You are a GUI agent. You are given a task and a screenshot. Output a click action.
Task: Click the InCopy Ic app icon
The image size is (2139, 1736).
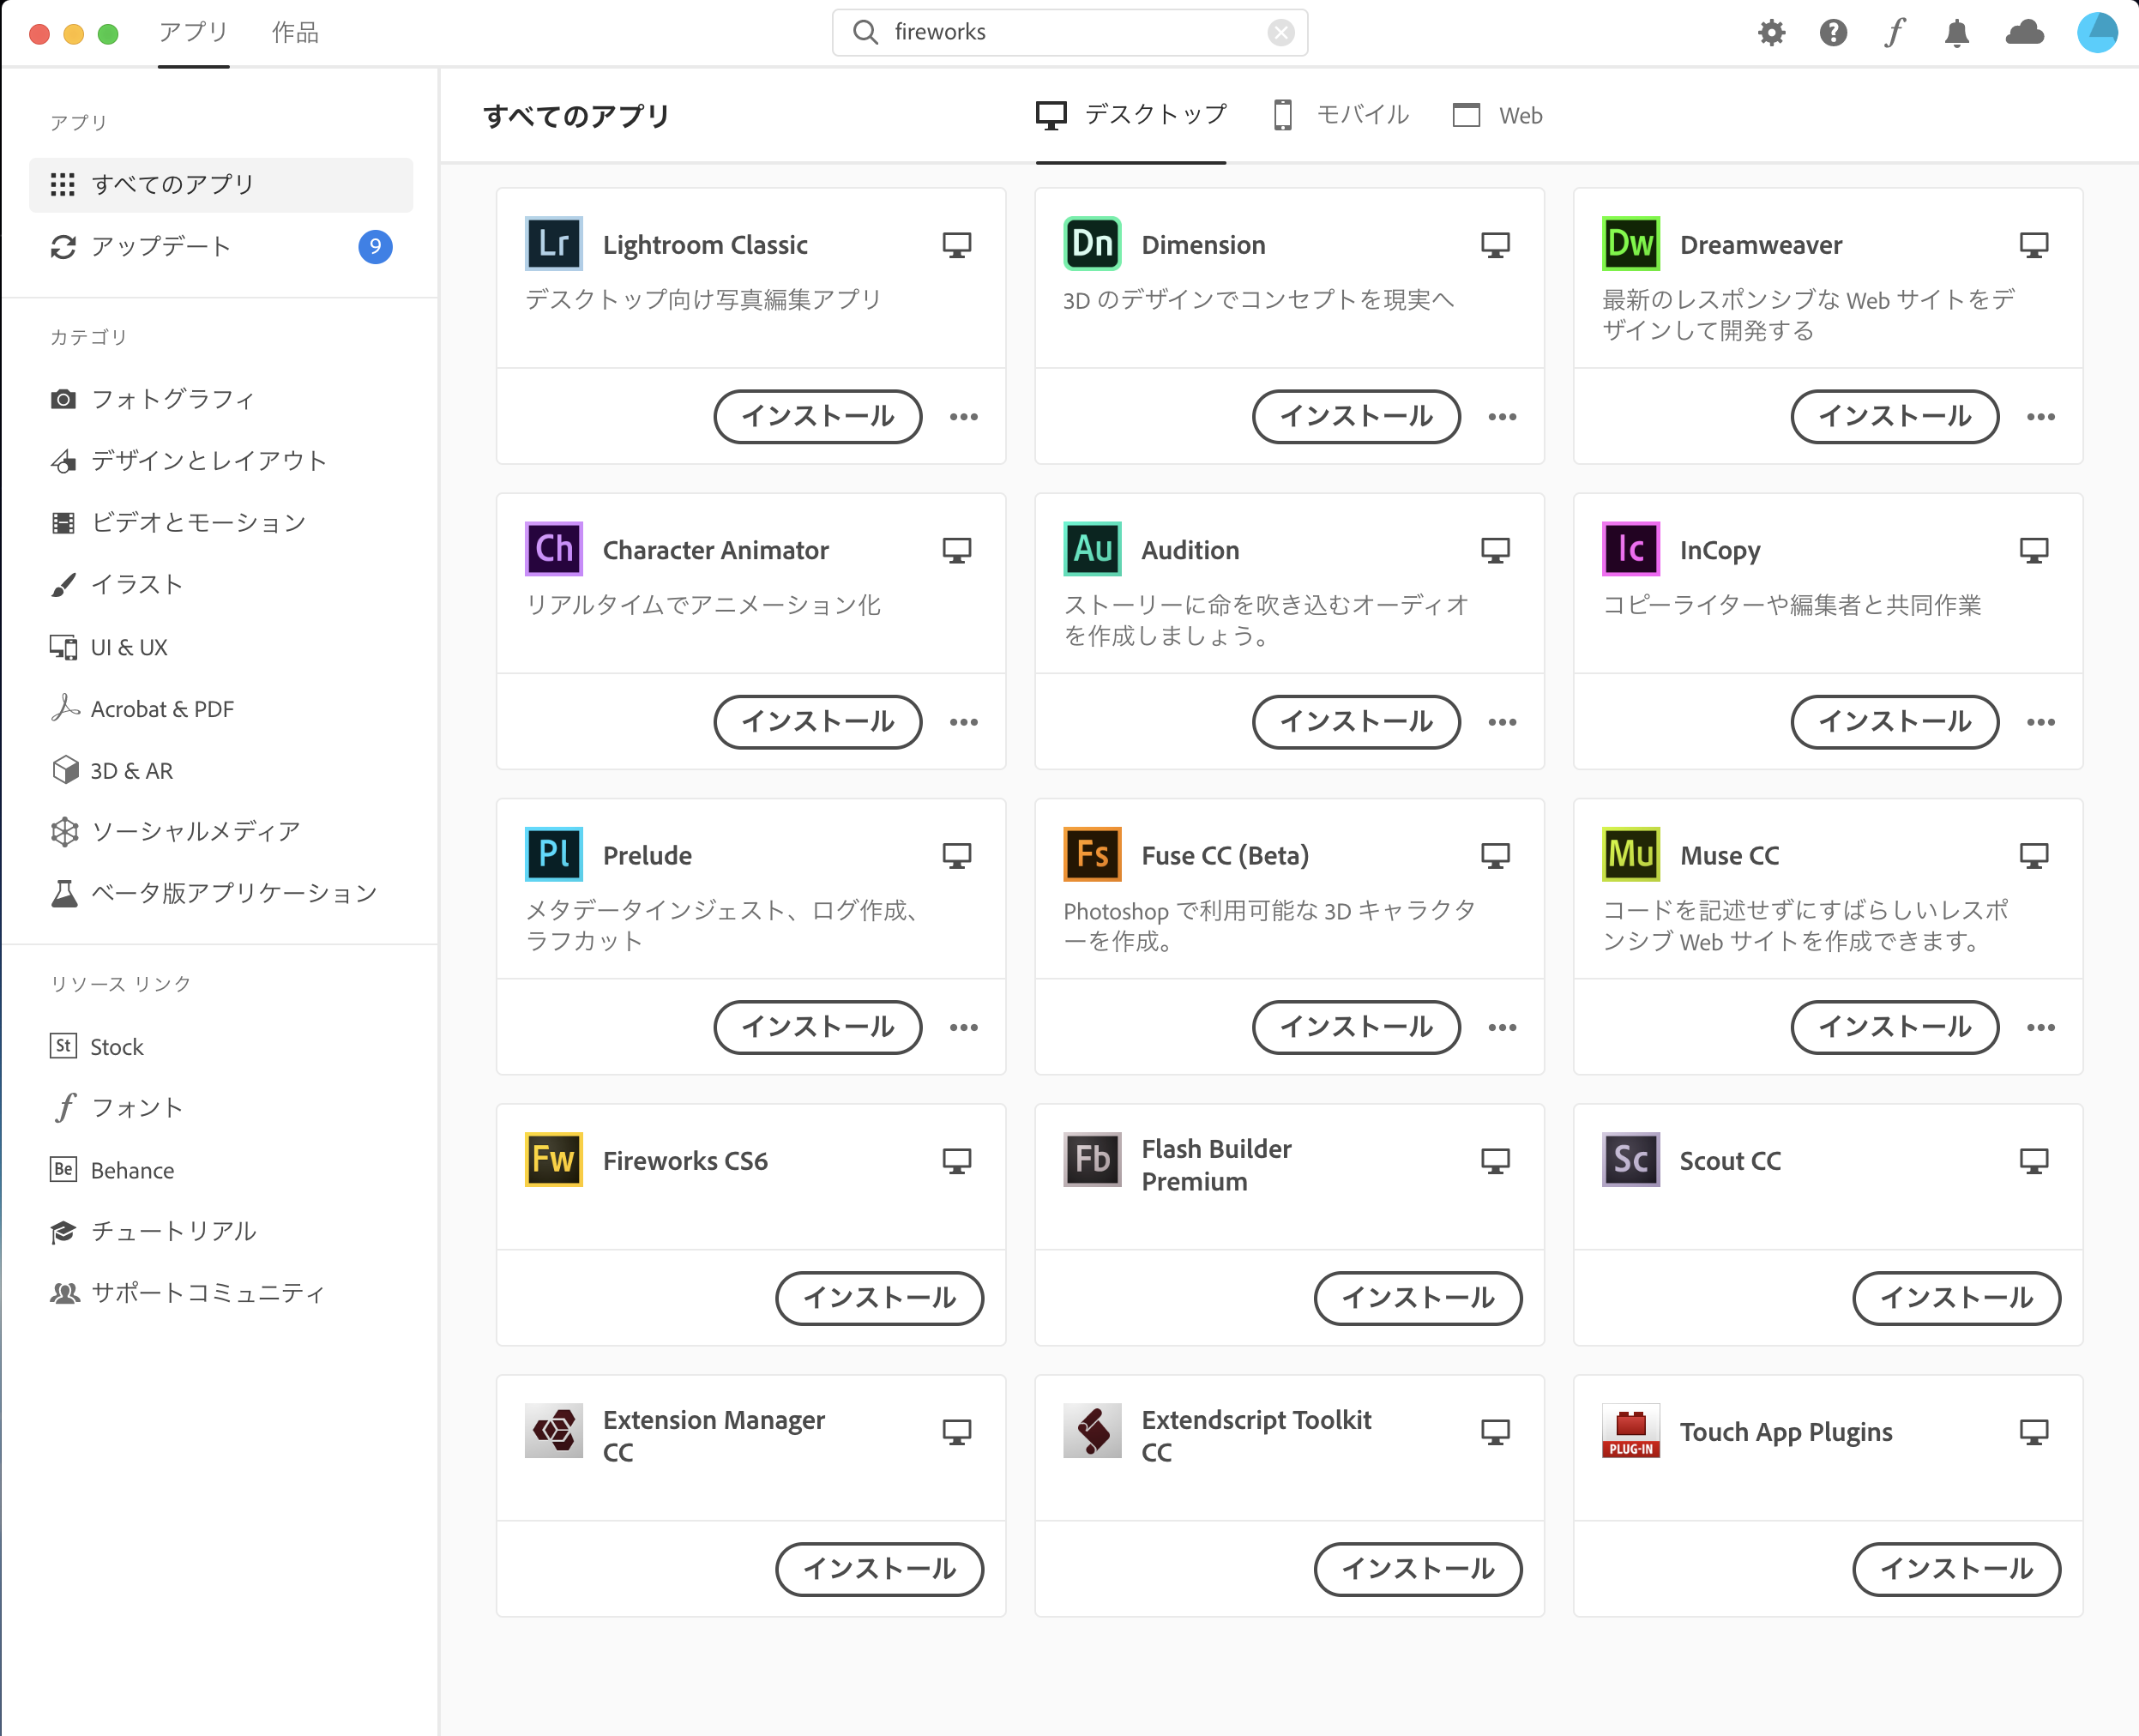(x=1630, y=548)
